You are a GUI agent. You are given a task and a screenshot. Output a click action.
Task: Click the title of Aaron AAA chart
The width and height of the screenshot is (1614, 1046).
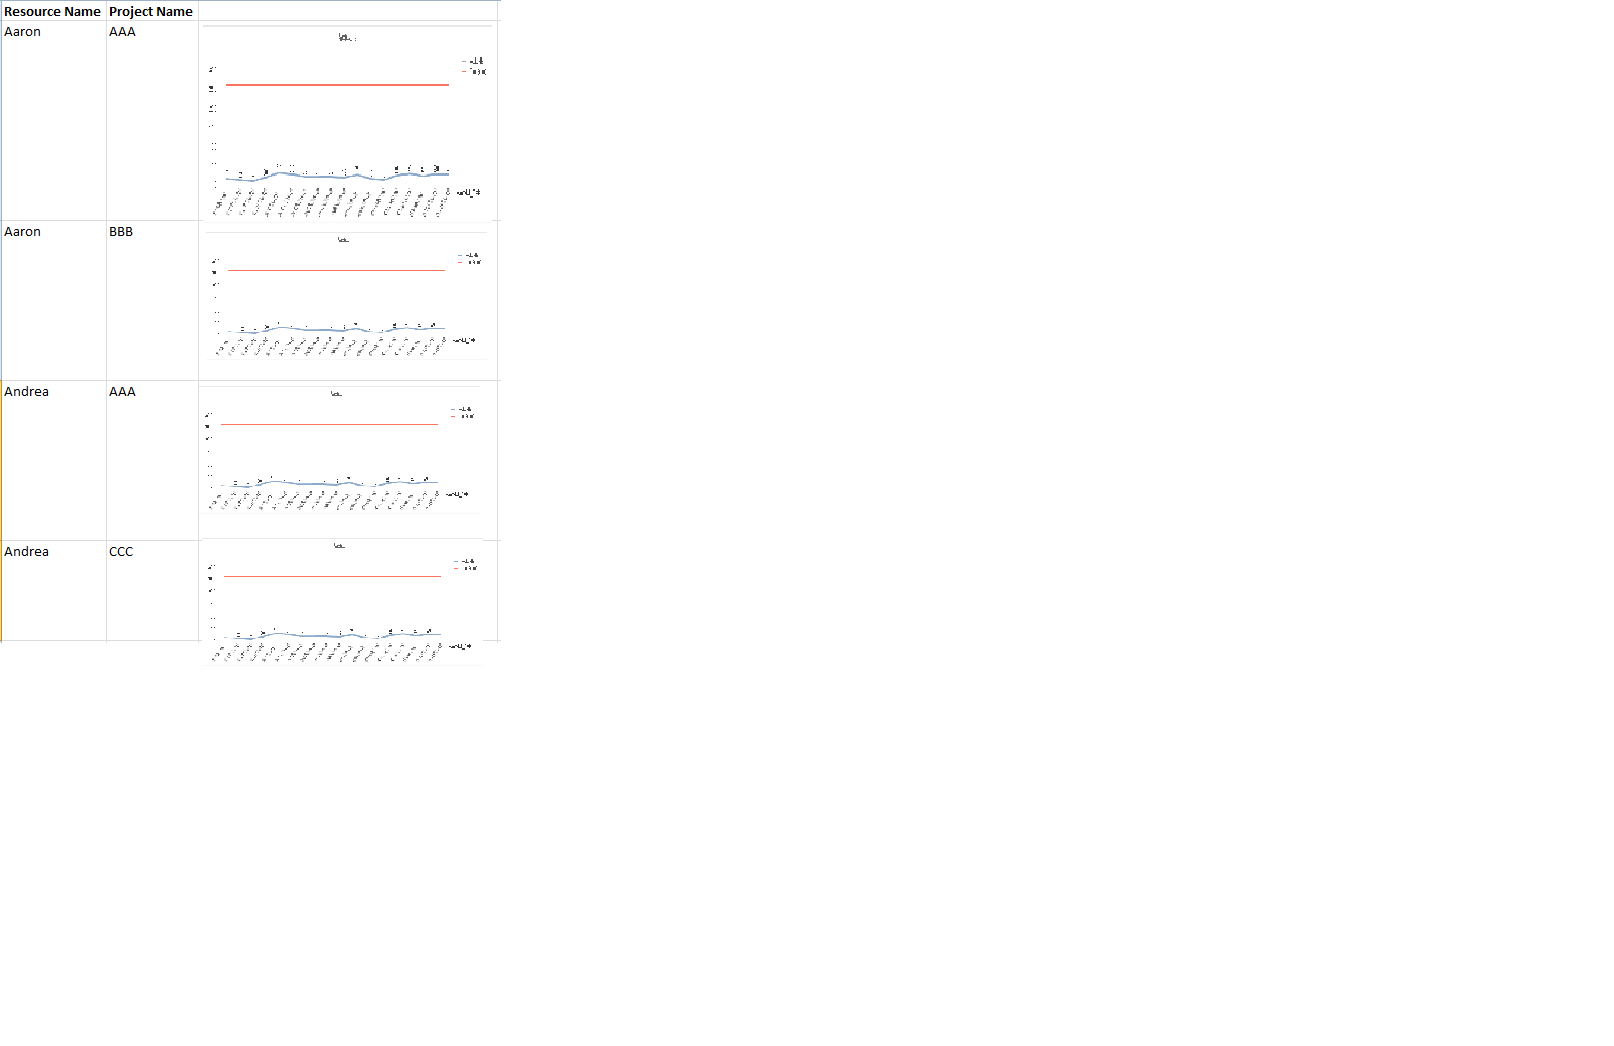click(x=346, y=38)
